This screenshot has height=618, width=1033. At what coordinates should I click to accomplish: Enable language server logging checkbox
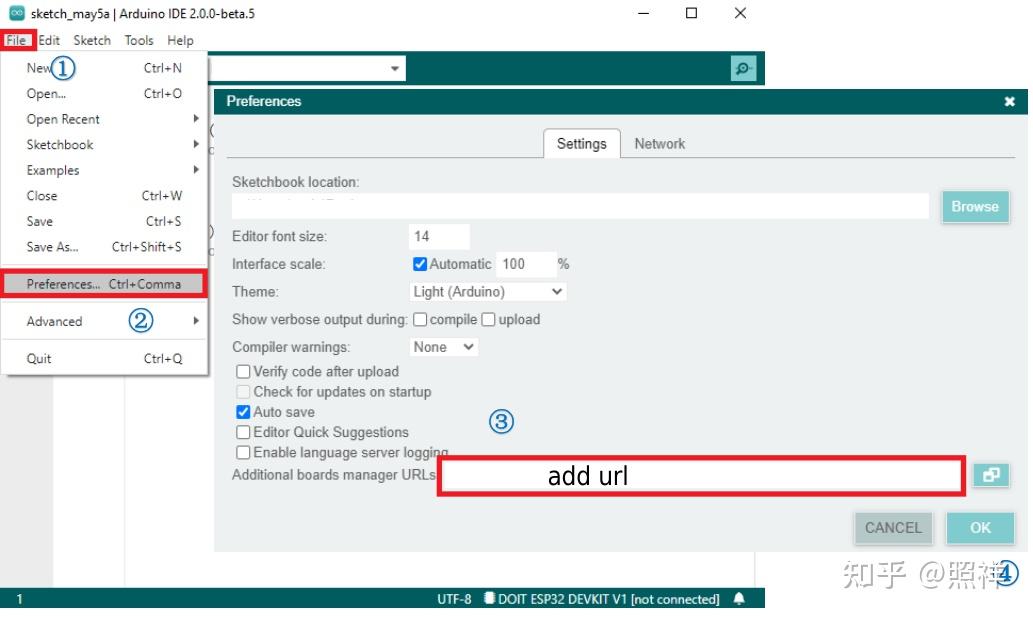click(x=243, y=453)
